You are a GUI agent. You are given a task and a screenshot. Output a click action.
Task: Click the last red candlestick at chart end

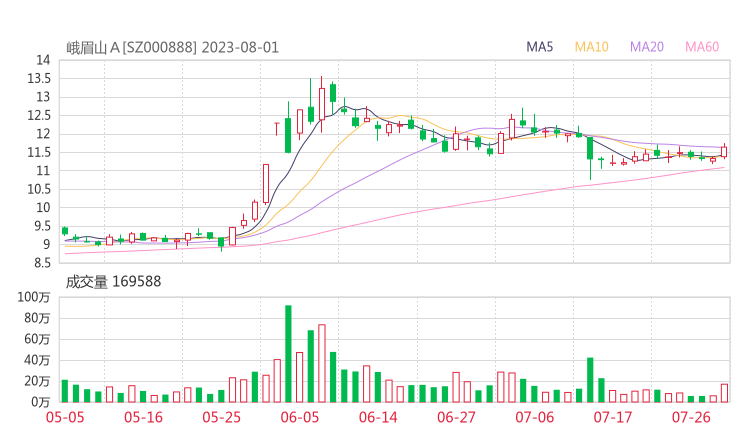[x=724, y=151]
